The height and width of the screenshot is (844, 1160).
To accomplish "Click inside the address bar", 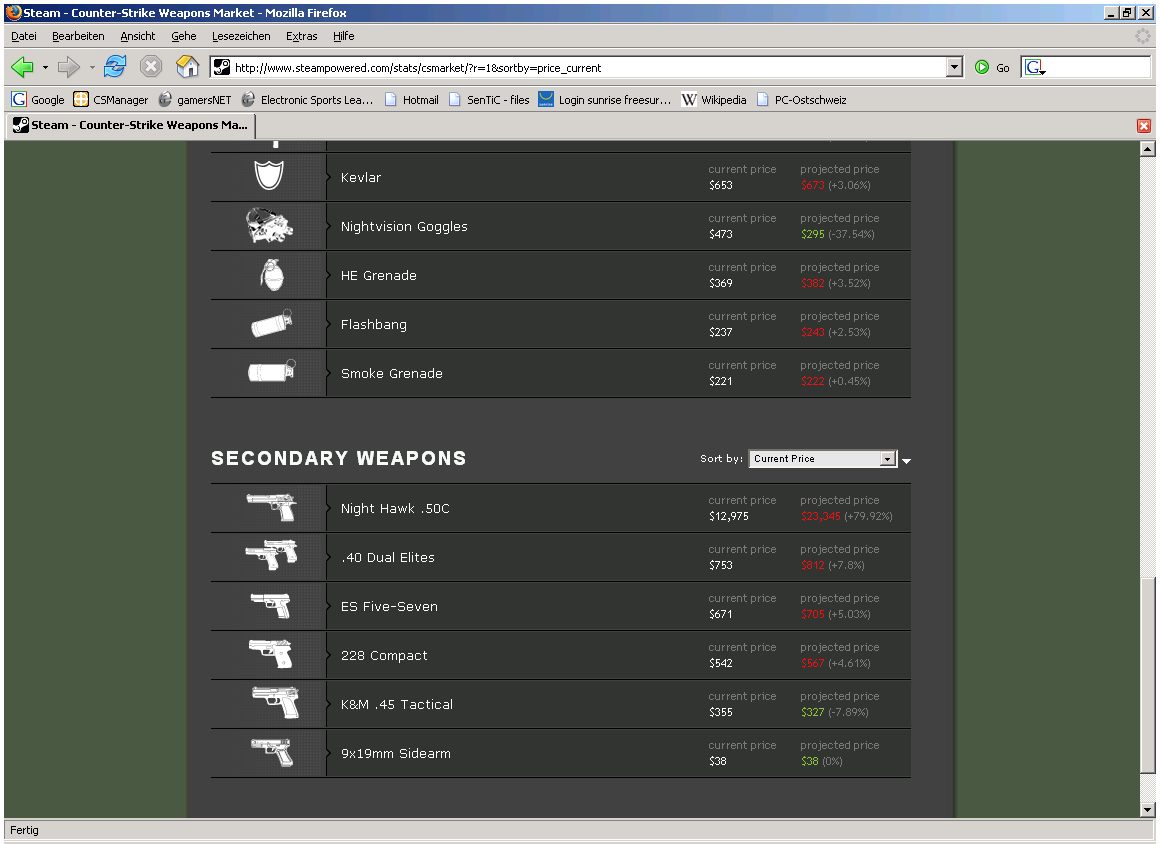I will coord(588,67).
